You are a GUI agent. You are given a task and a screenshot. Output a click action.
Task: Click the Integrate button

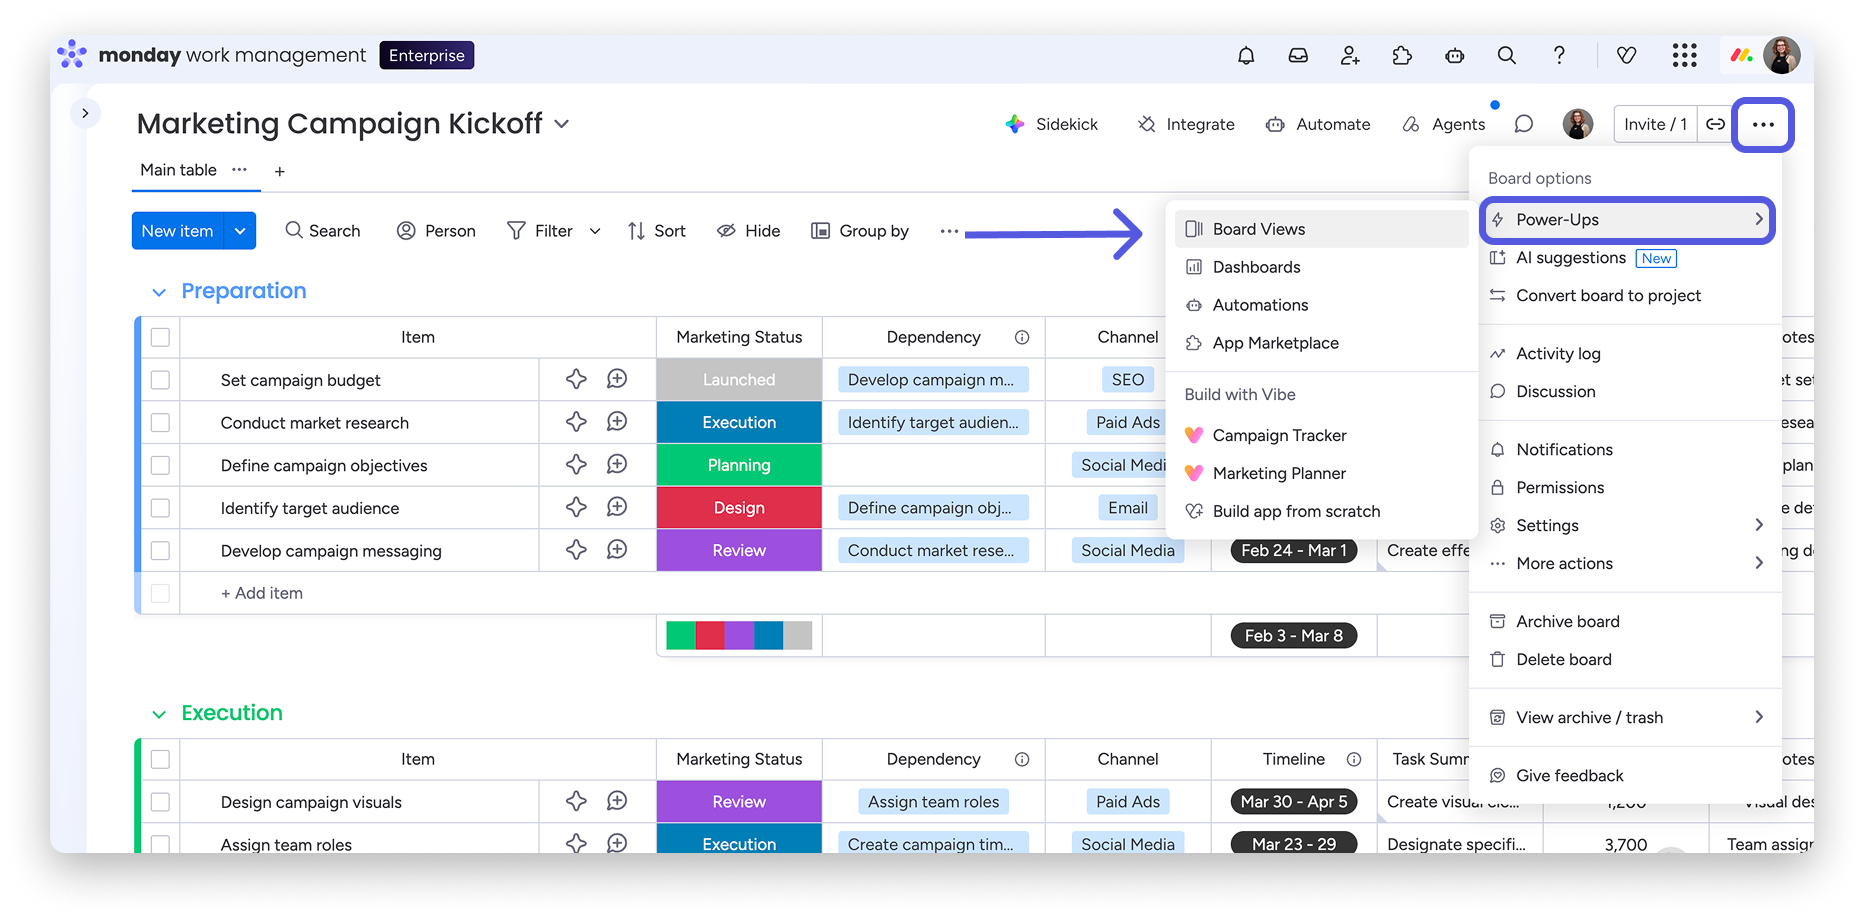click(x=1186, y=124)
